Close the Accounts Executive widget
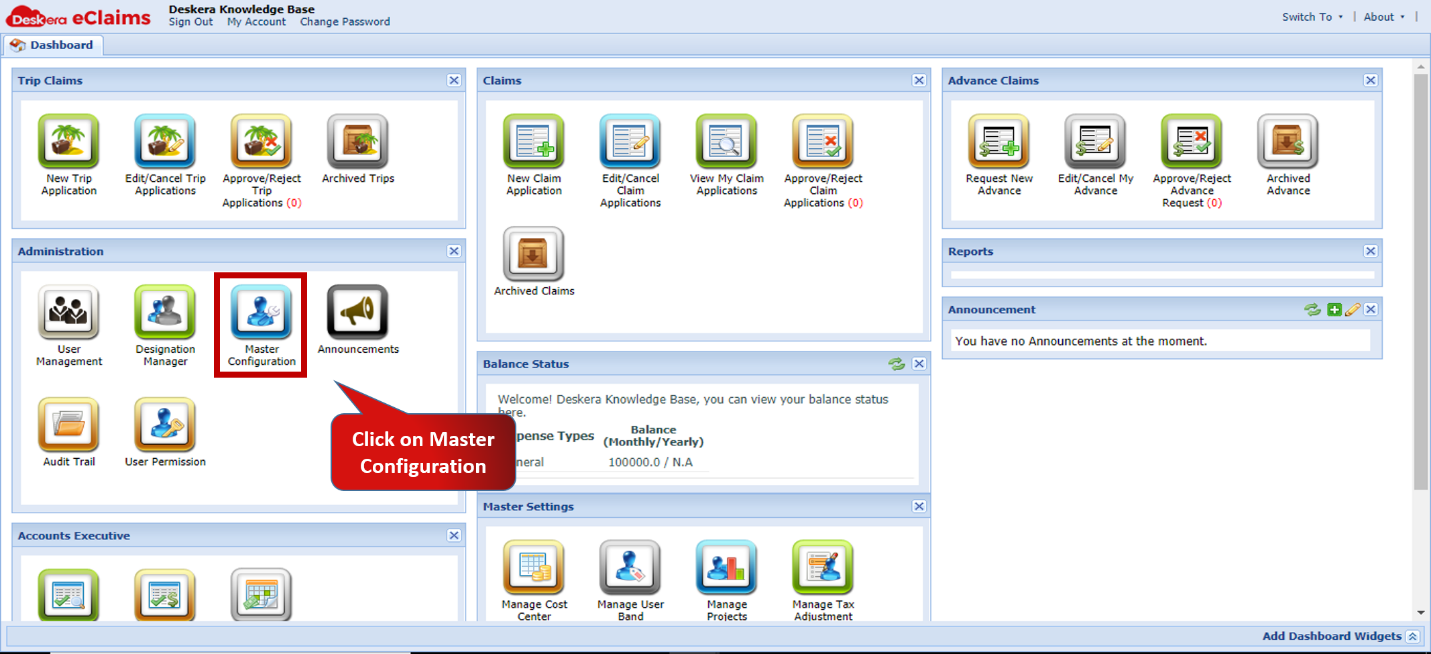Screen dimensions: 1431x654 point(454,536)
